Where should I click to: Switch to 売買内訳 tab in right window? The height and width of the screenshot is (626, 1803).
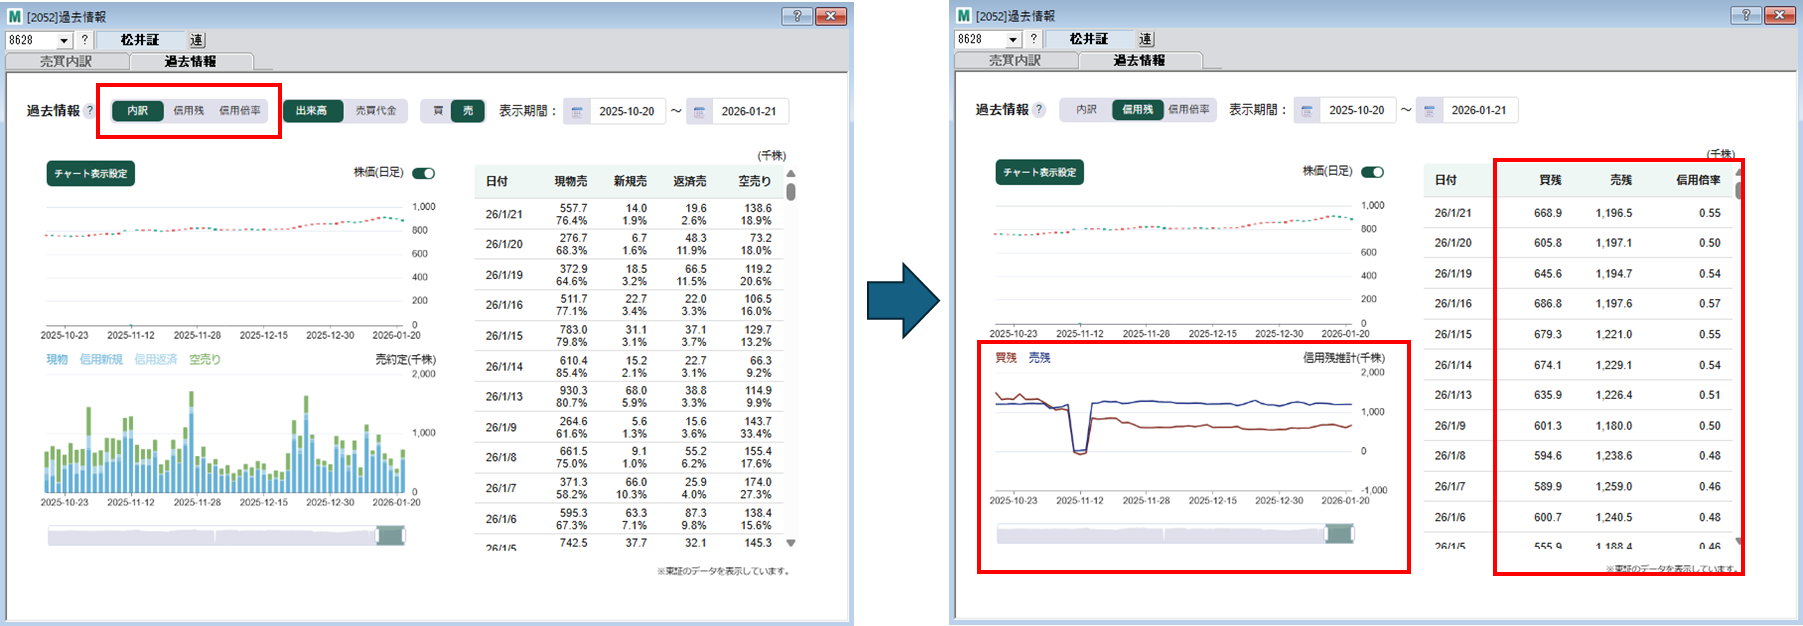1015,60
